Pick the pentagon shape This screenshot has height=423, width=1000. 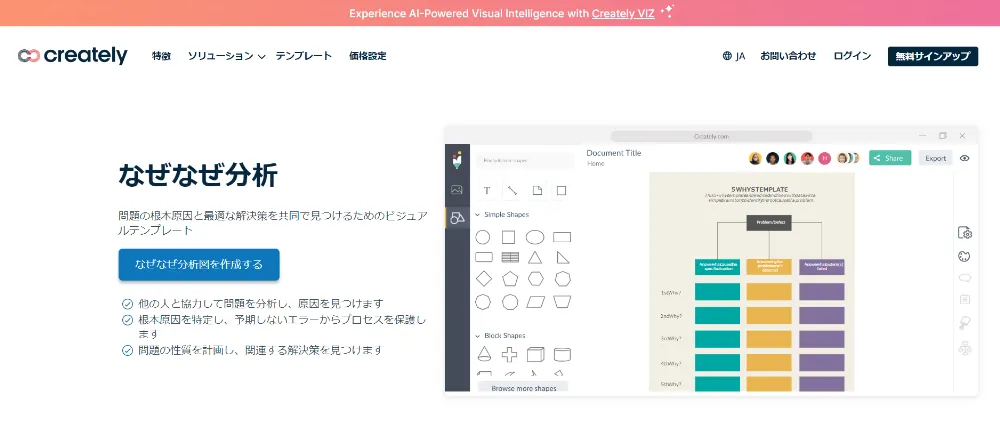pos(510,279)
